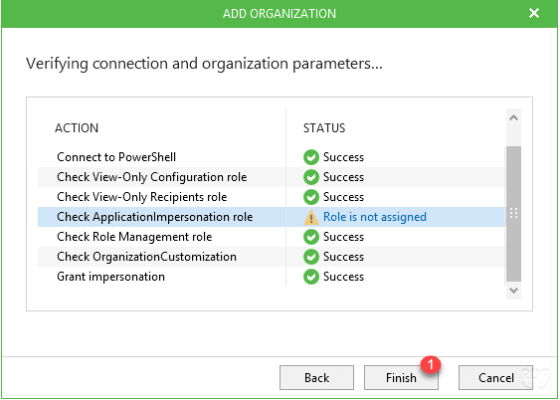
Task: Open the 'Role is not assigned' link
Action: coord(375,217)
